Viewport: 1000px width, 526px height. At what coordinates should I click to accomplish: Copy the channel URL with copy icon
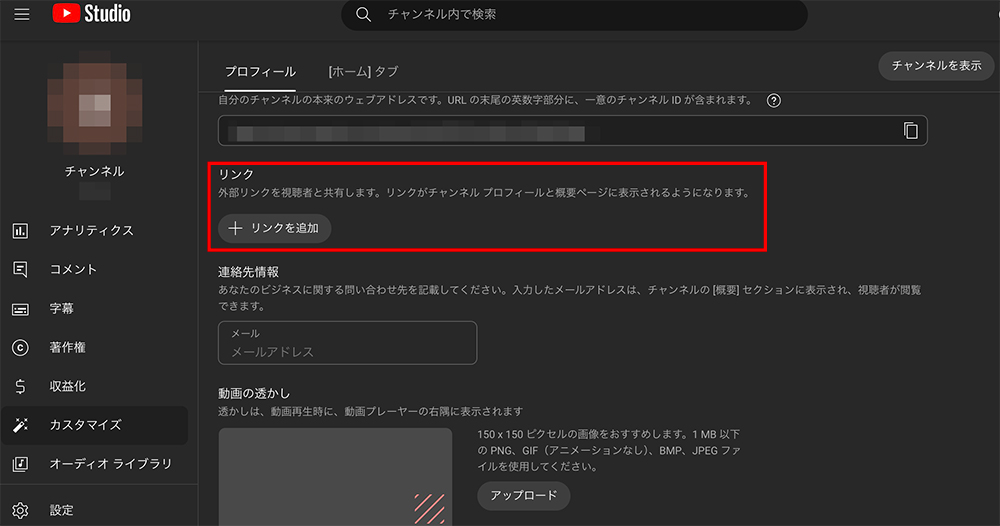(911, 131)
